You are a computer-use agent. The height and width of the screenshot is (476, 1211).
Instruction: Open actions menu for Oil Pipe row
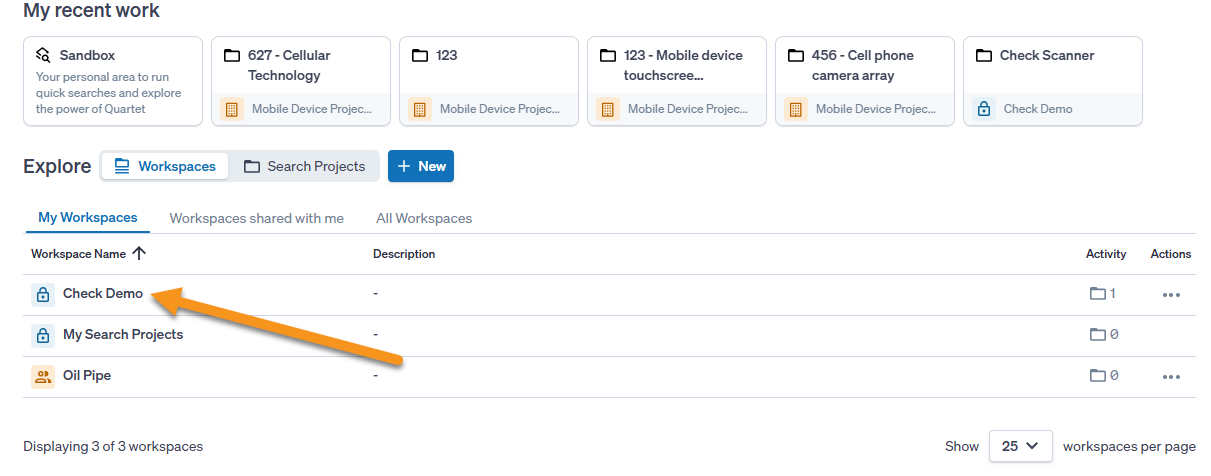pos(1171,377)
